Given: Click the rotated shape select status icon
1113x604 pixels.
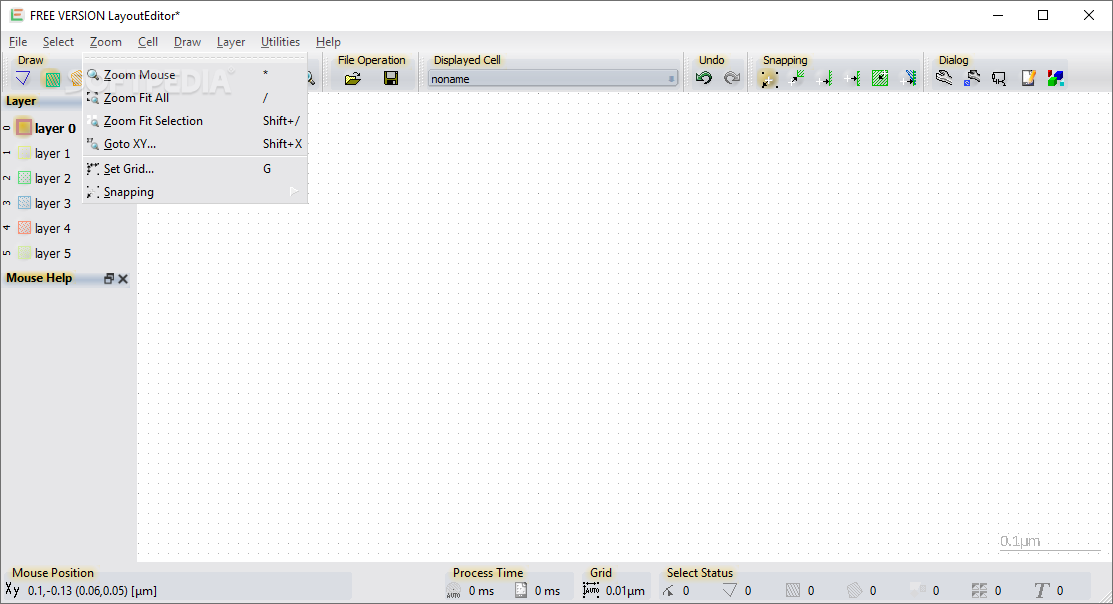Looking at the screenshot, I should [x=855, y=591].
